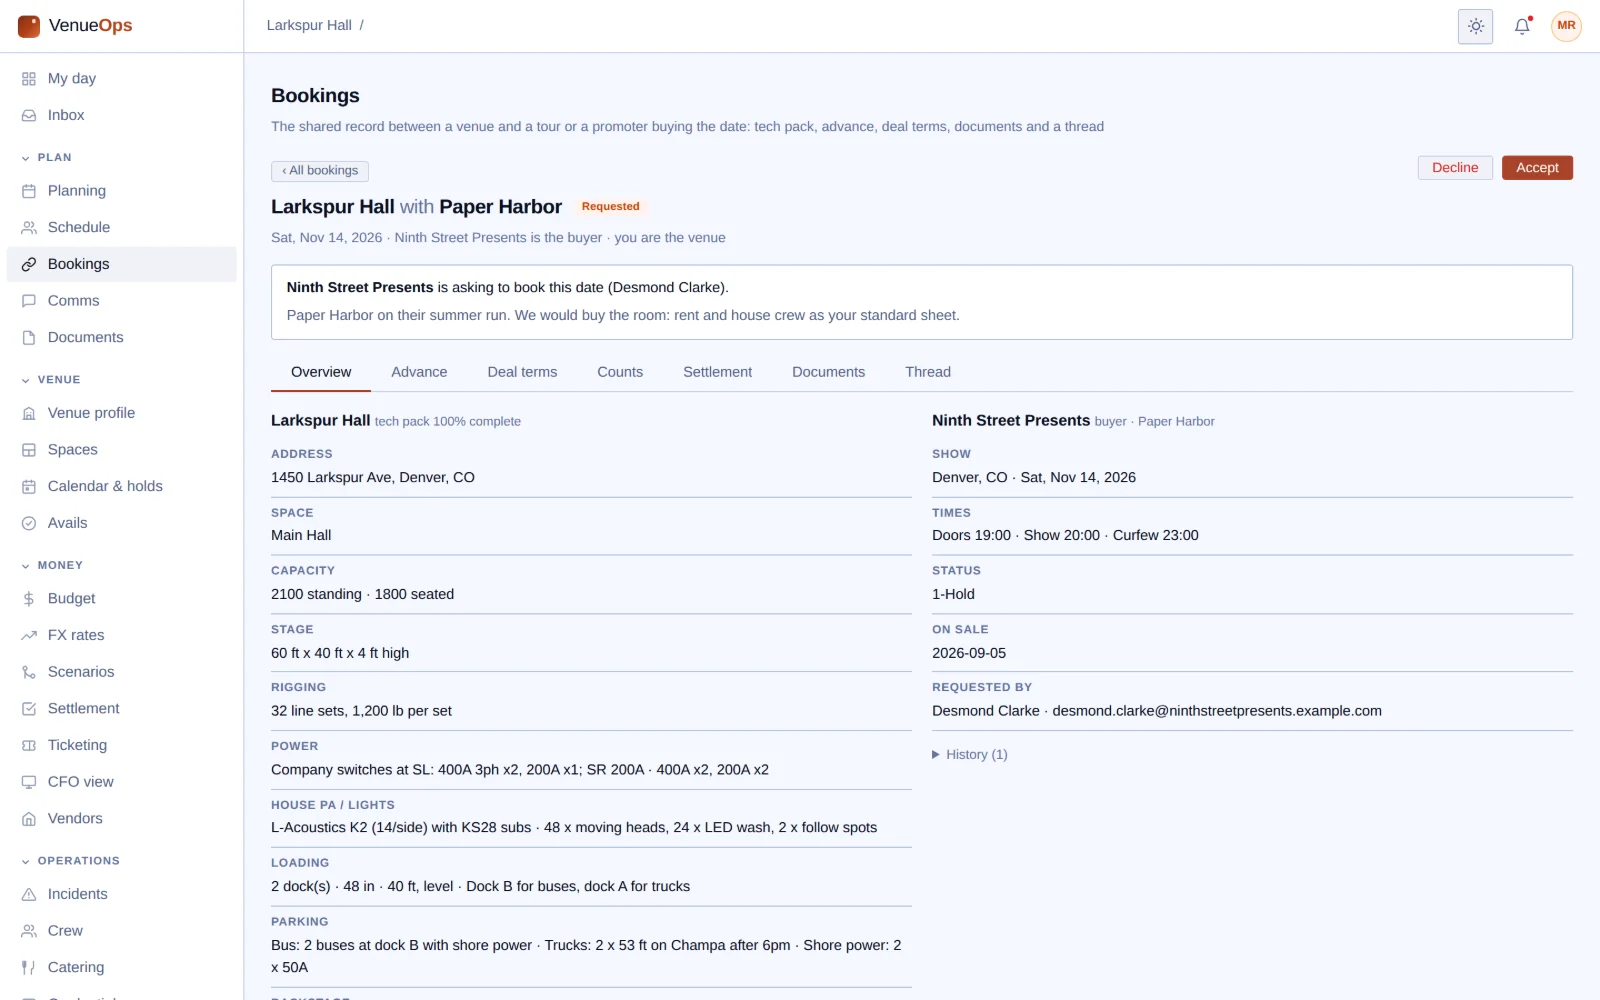Image resolution: width=1600 pixels, height=1000 pixels.
Task: Toggle the light/dark theme sun button
Action: [1475, 27]
